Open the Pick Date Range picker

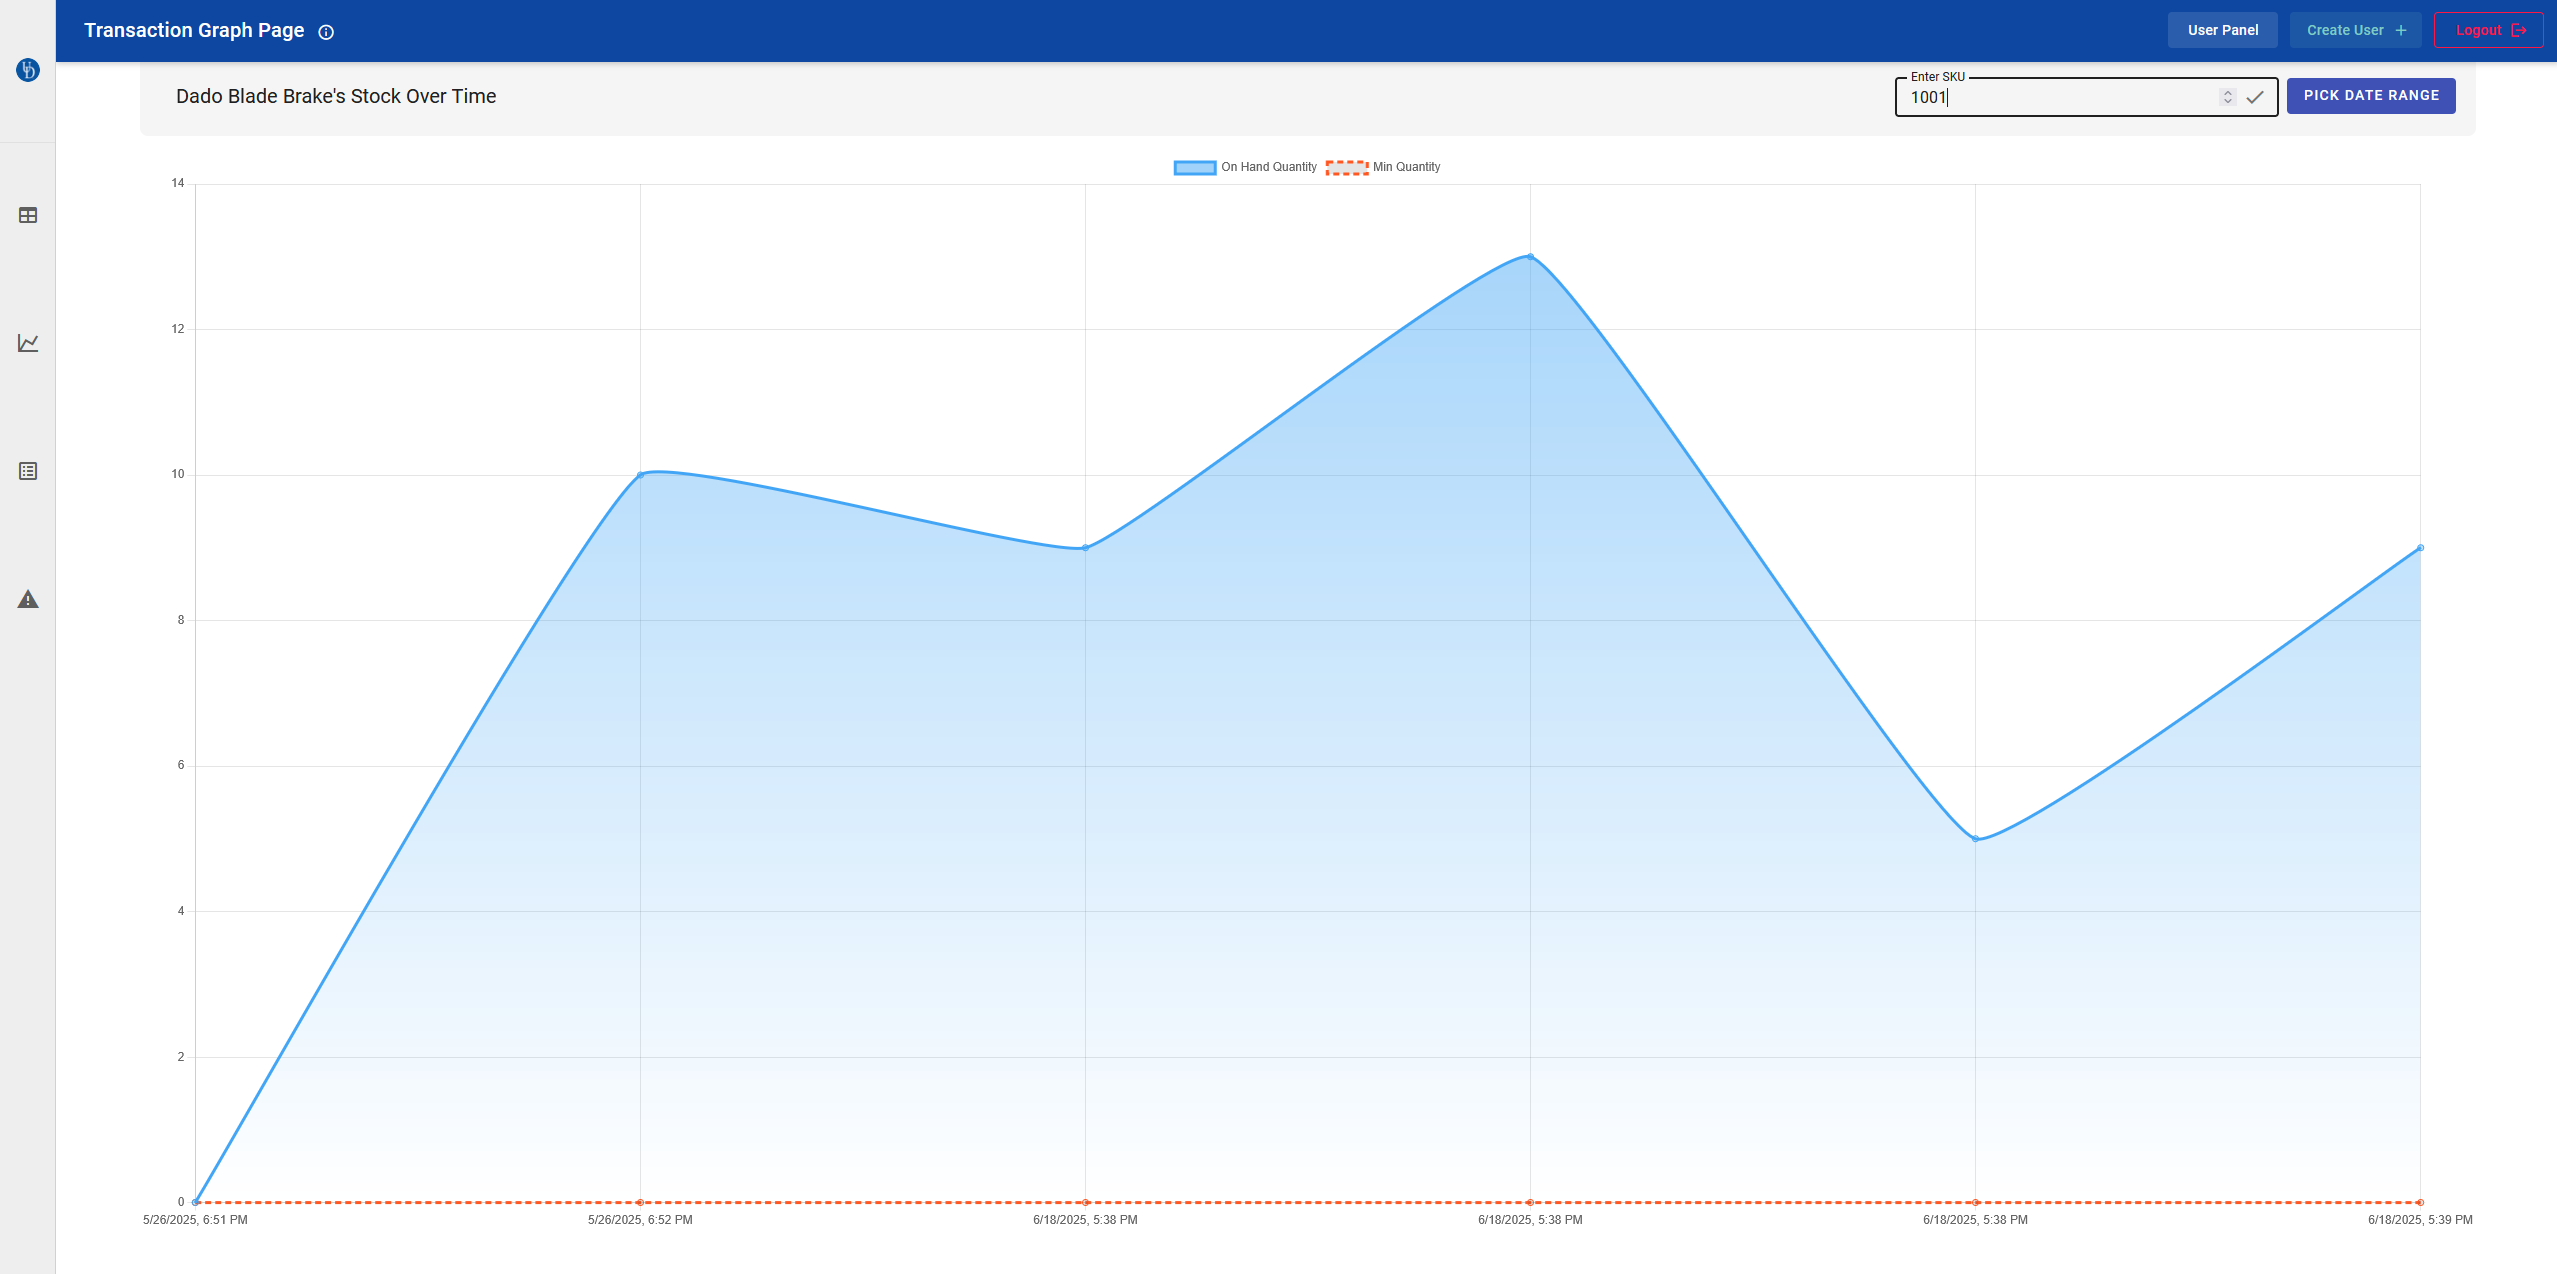point(2370,96)
